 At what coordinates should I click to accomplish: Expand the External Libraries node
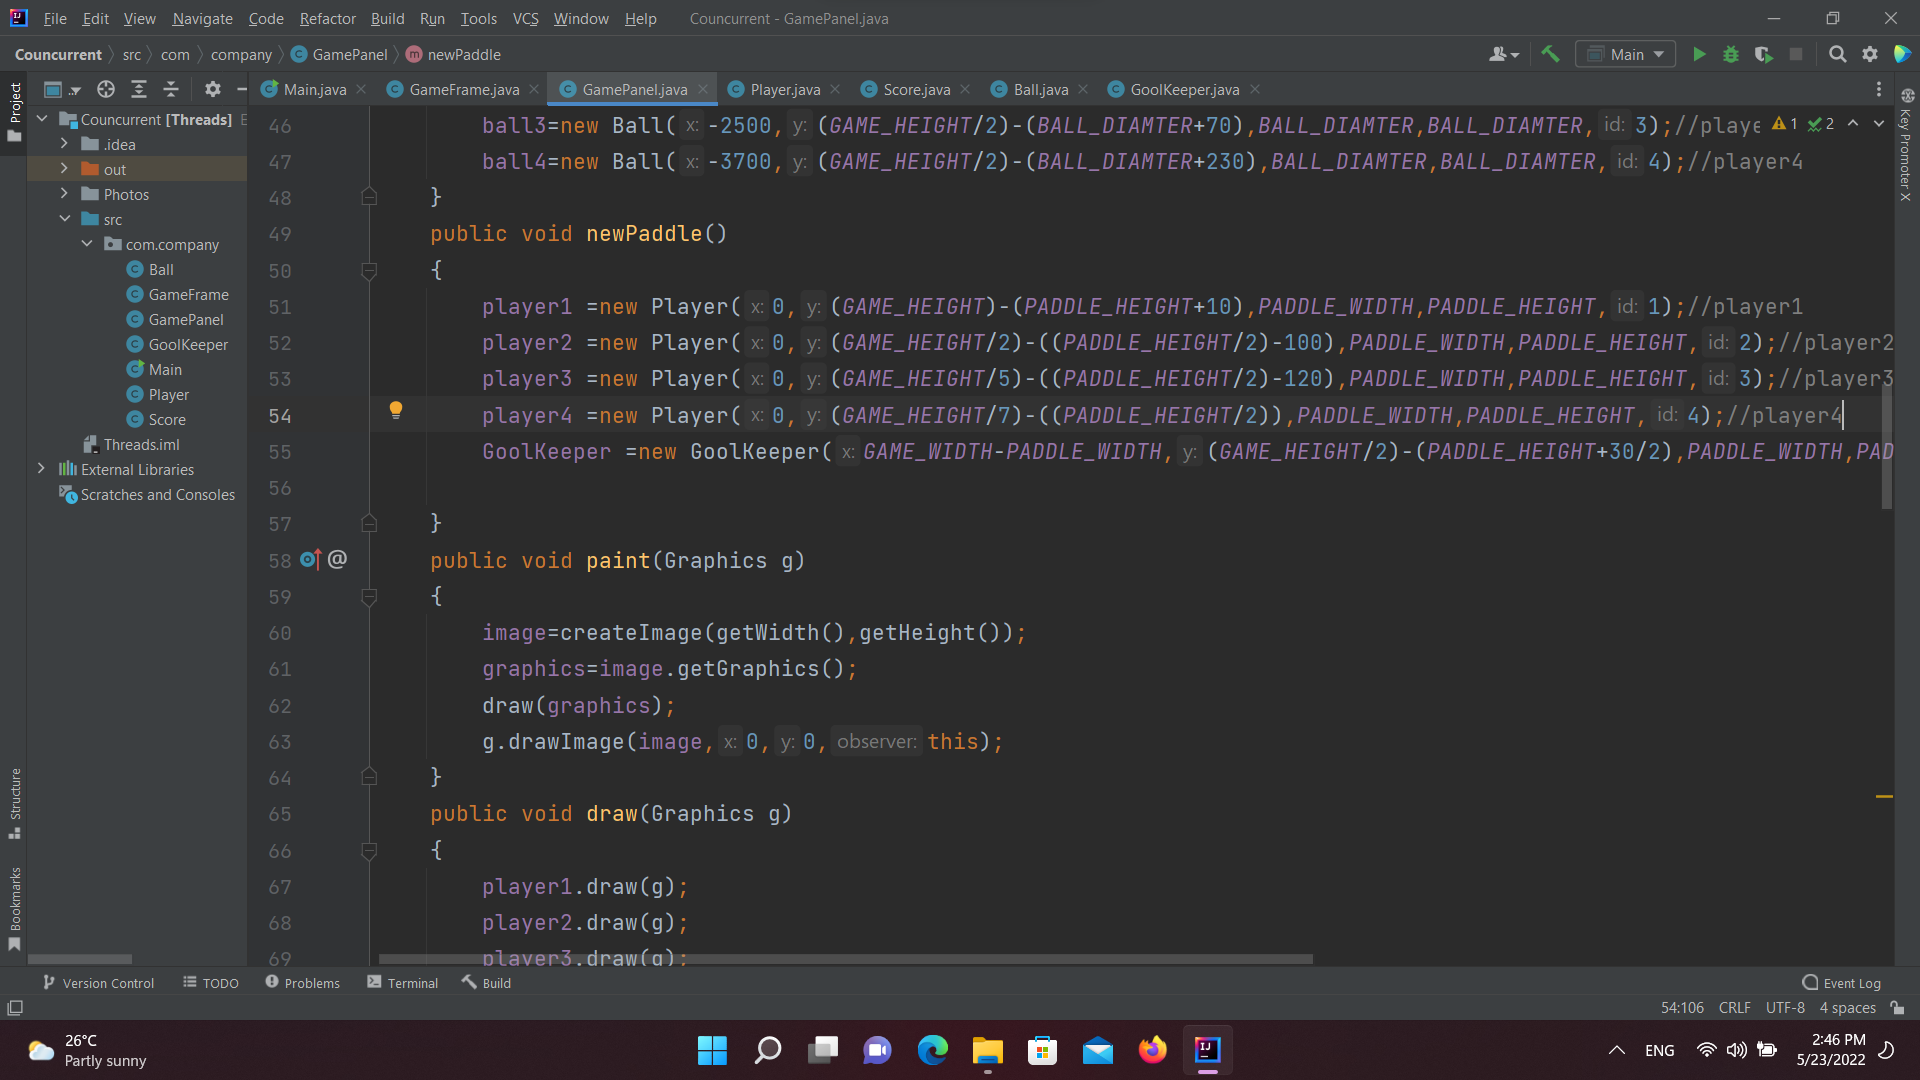coord(42,469)
